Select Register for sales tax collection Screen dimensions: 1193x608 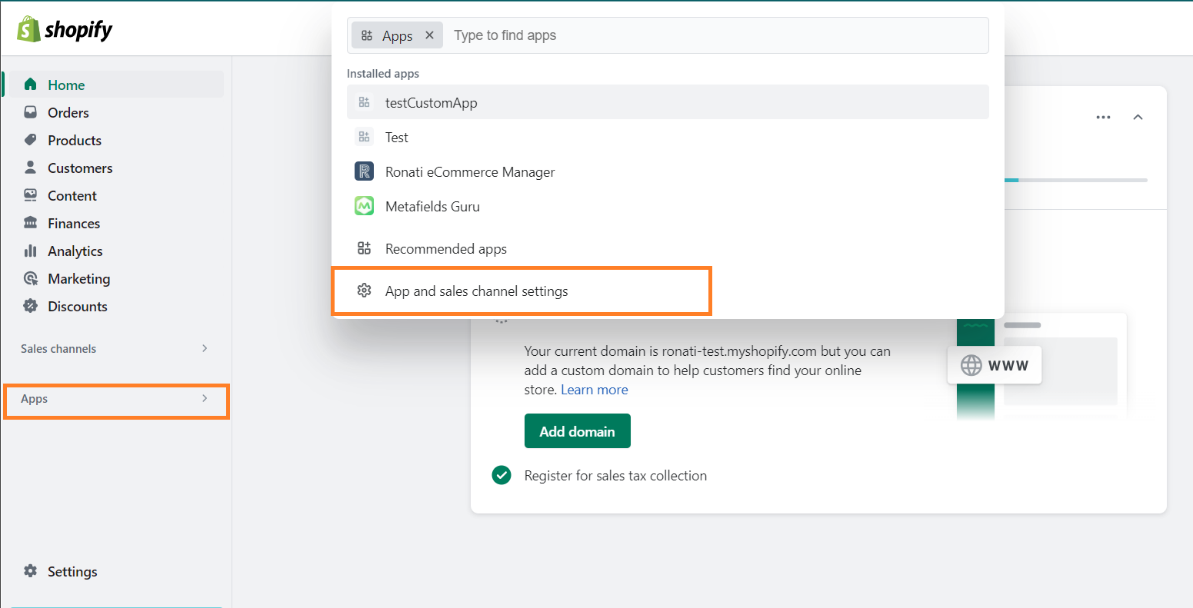point(616,476)
